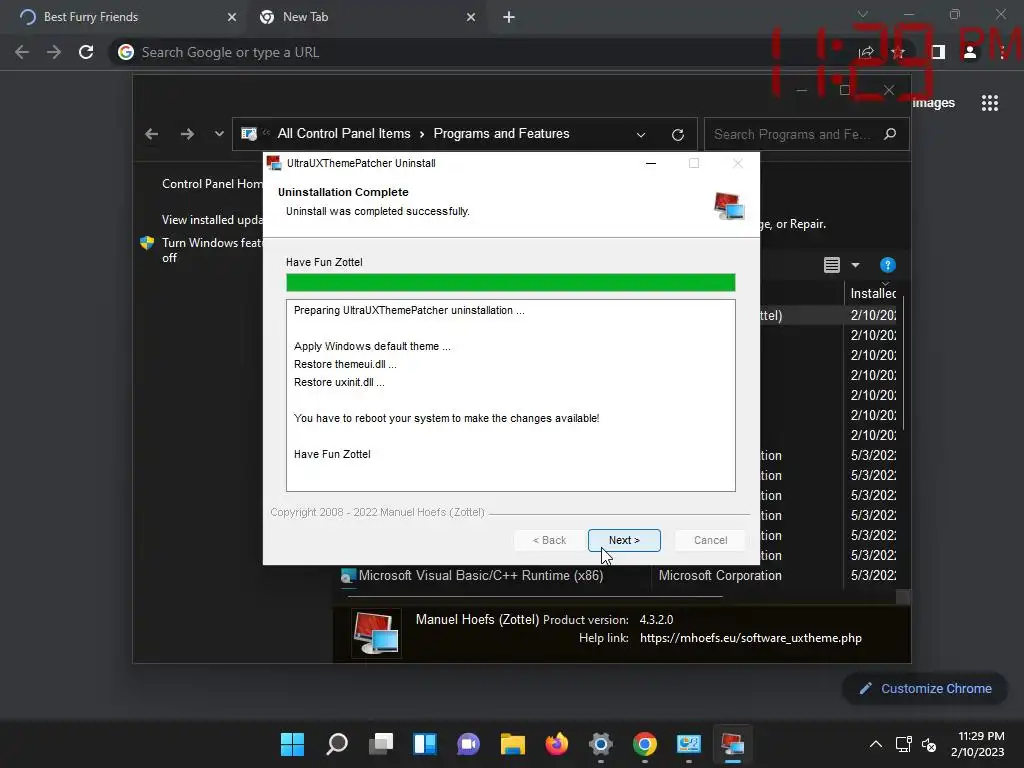The height and width of the screenshot is (768, 1024).
Task: Click Next in the uninstall dialog
Action: pos(624,540)
